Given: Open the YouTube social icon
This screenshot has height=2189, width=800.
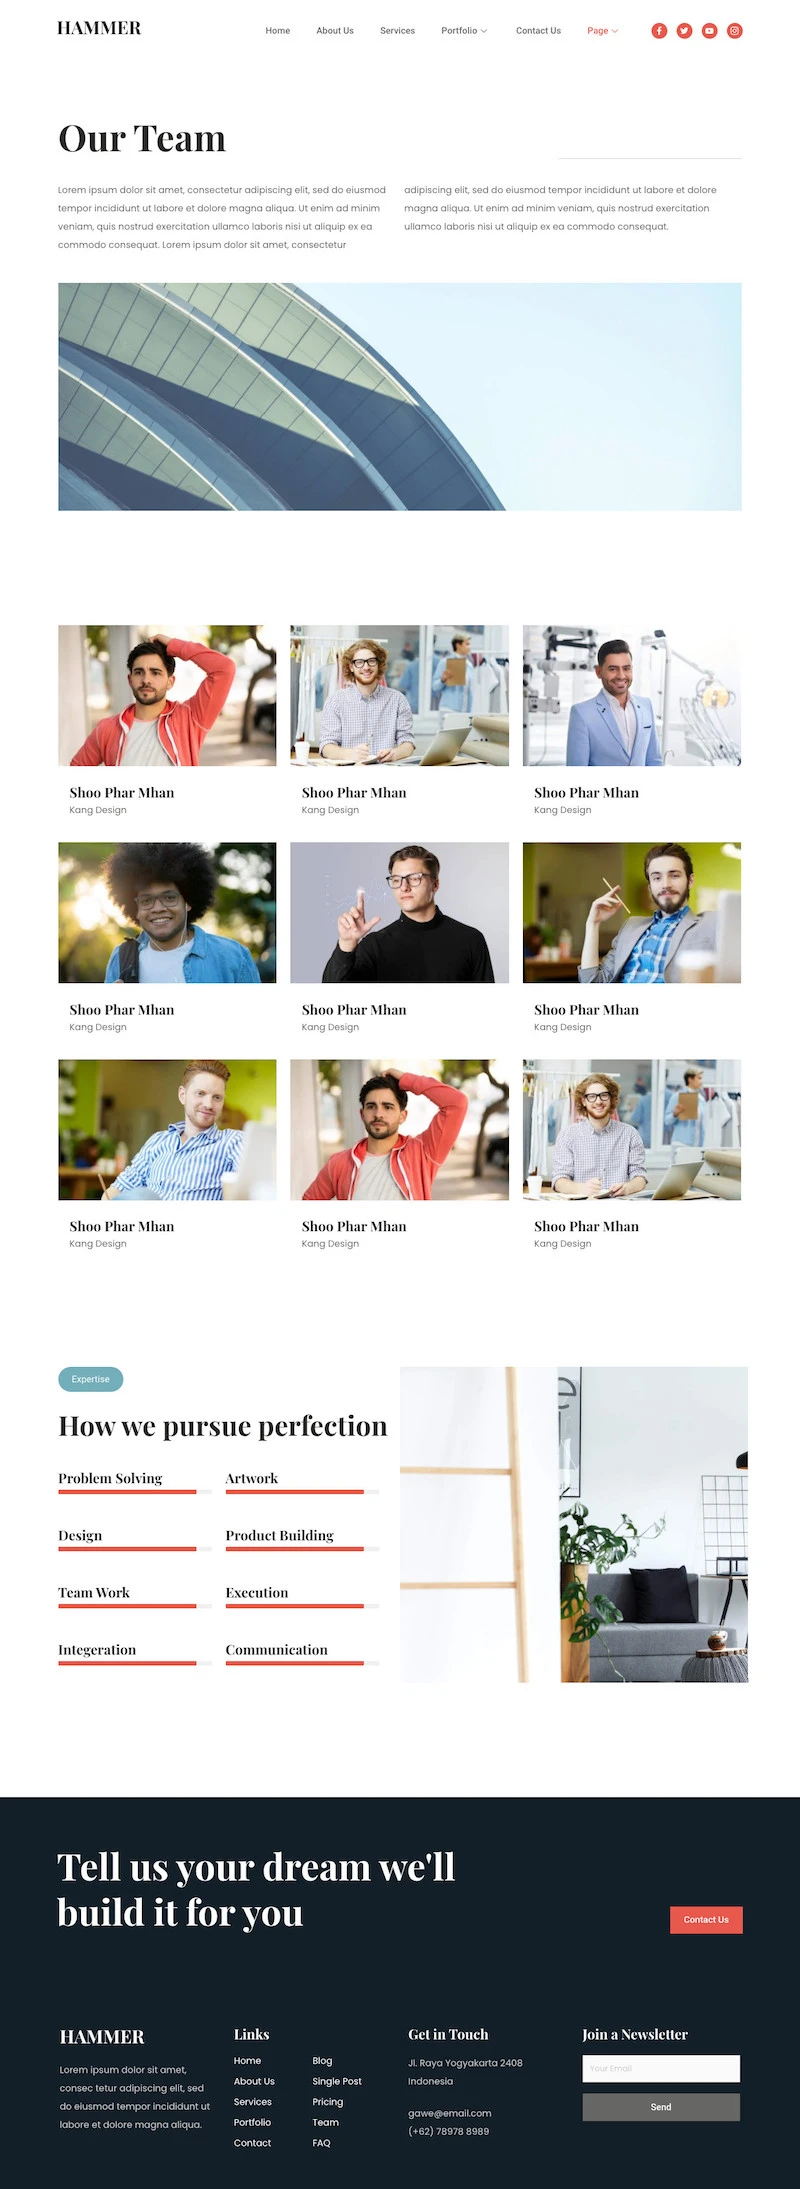Looking at the screenshot, I should pyautogui.click(x=709, y=31).
